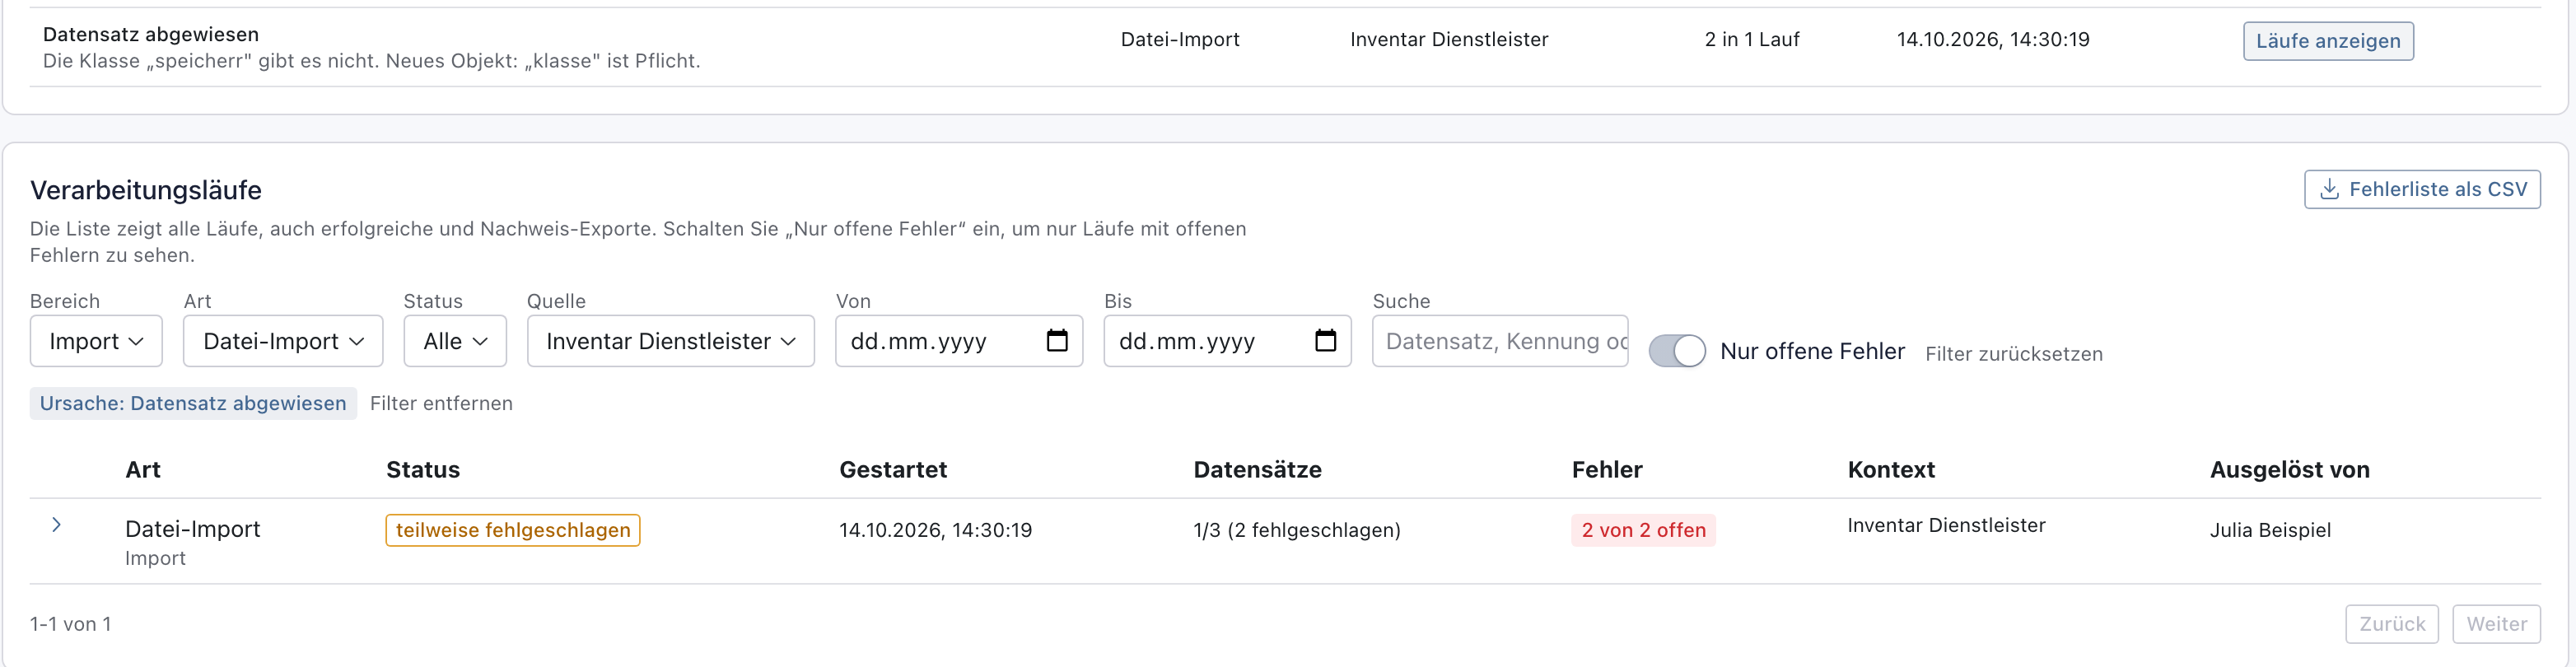Click the Datensatz abgewiesen error title

151,34
